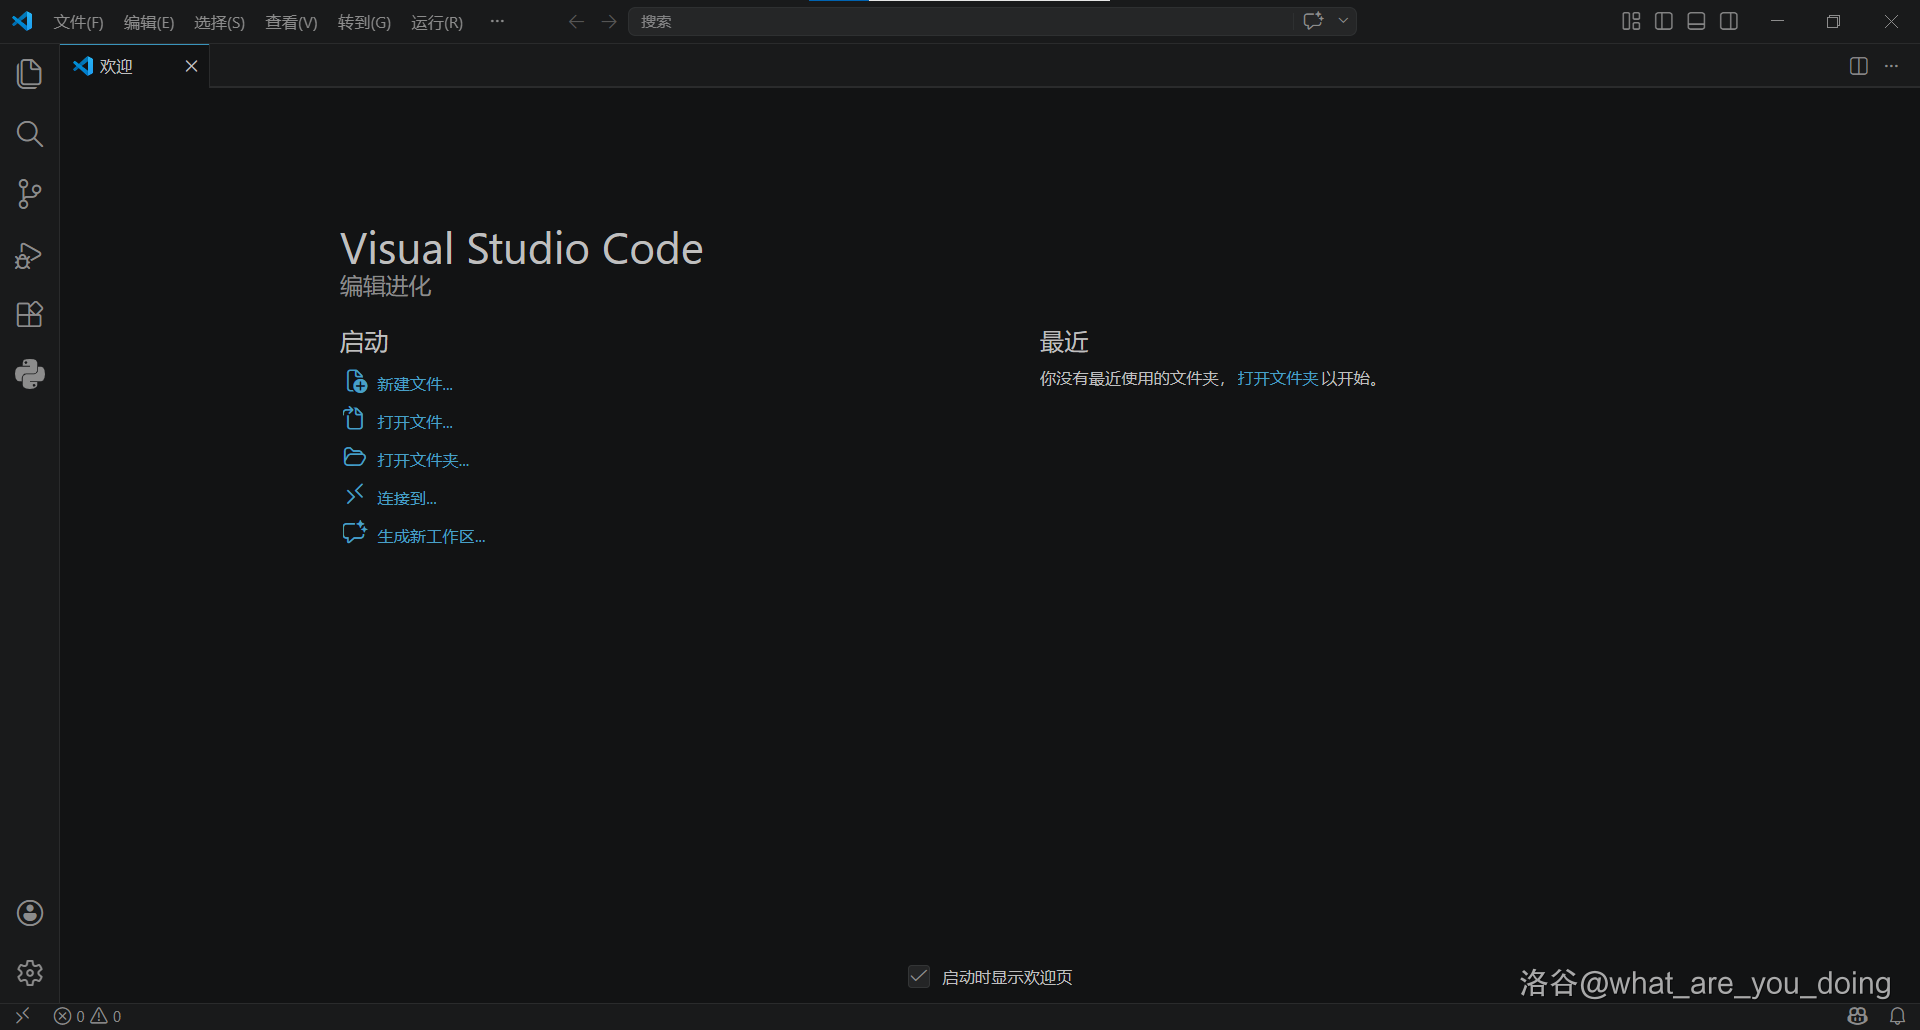Open the 编辑(E) menu
This screenshot has width=1920, height=1030.
coord(149,22)
